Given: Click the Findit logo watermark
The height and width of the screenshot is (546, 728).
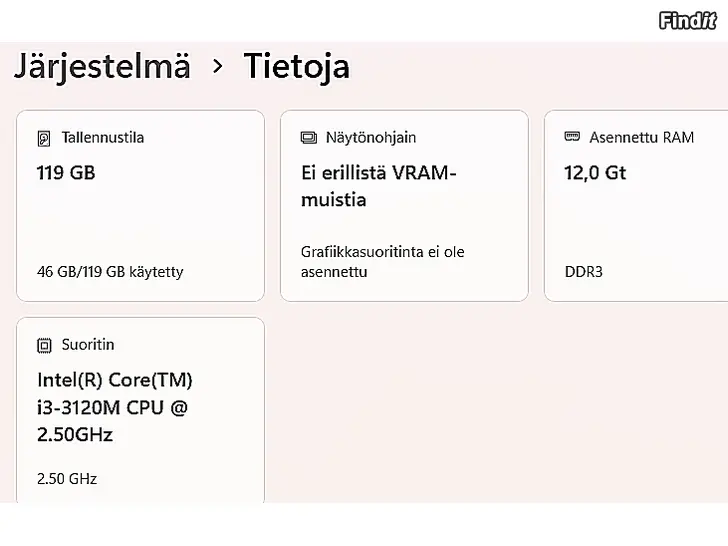Looking at the screenshot, I should [x=687, y=20].
